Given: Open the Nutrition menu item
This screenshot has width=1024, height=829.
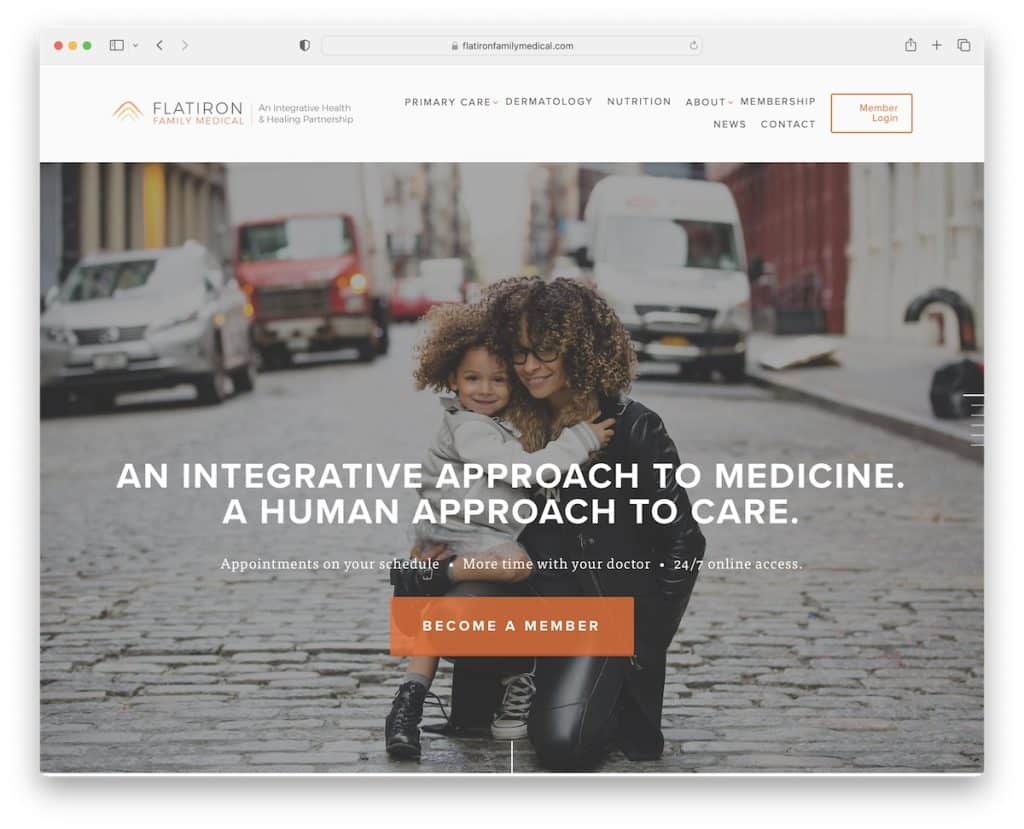Looking at the screenshot, I should (639, 101).
